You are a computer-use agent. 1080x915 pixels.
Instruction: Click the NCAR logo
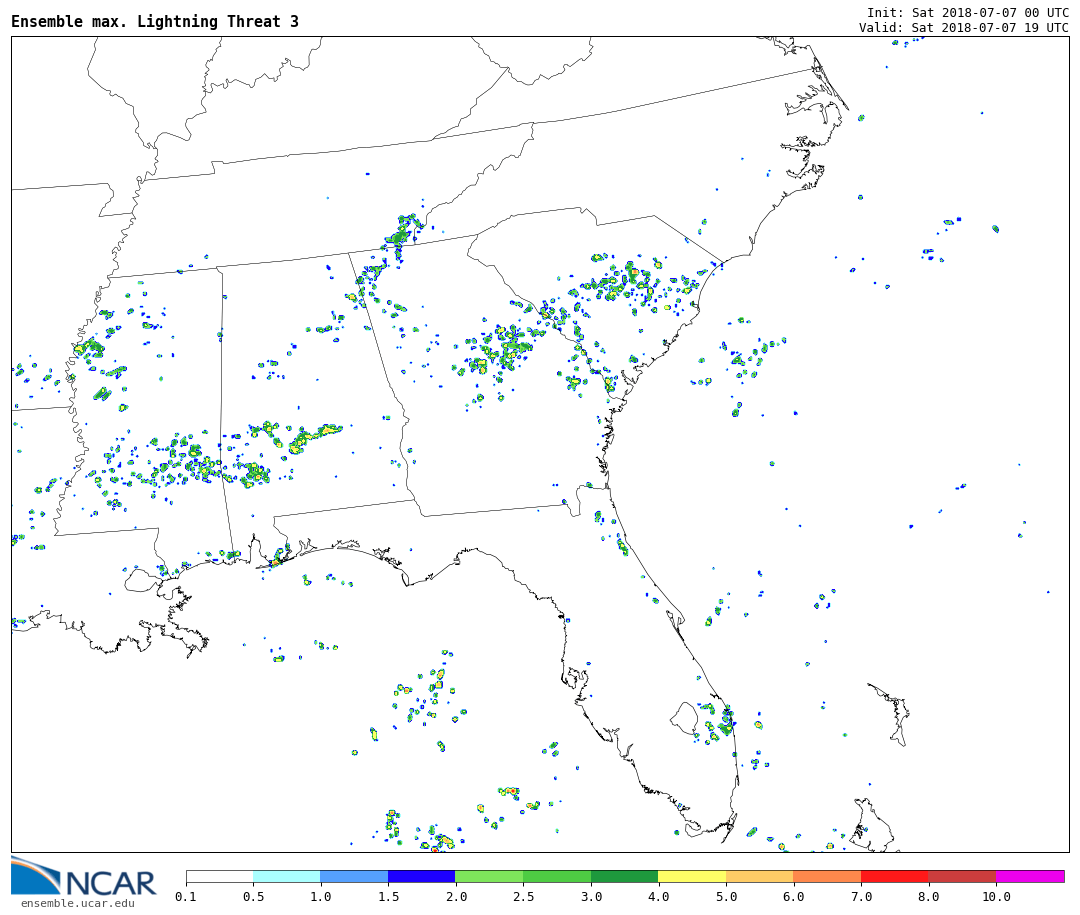(83, 877)
